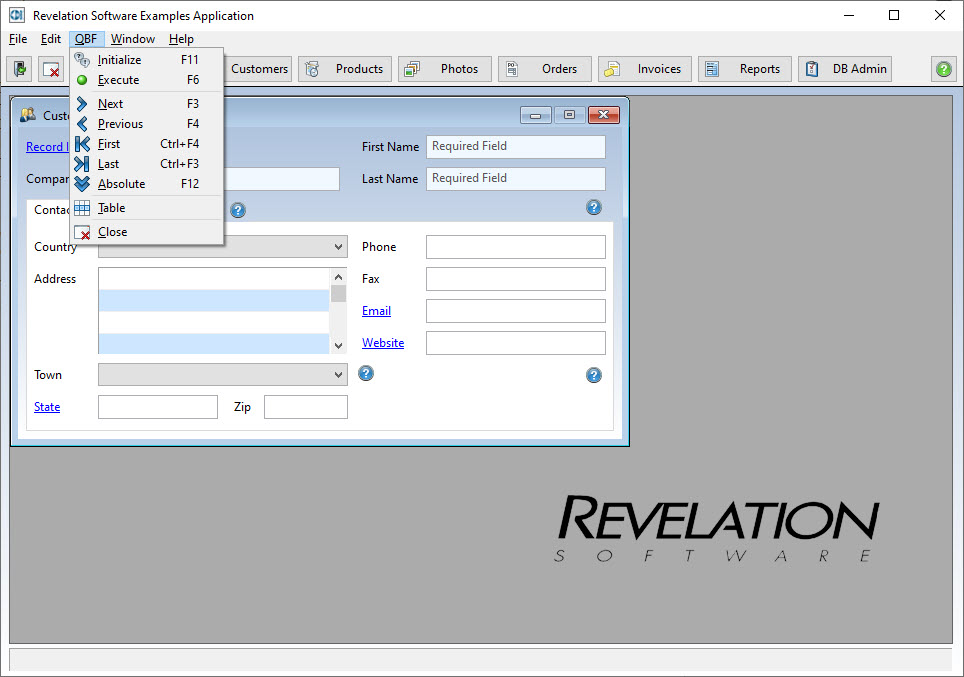Screen dimensions: 964x677
Task: Click the Website link label
Action: point(383,343)
